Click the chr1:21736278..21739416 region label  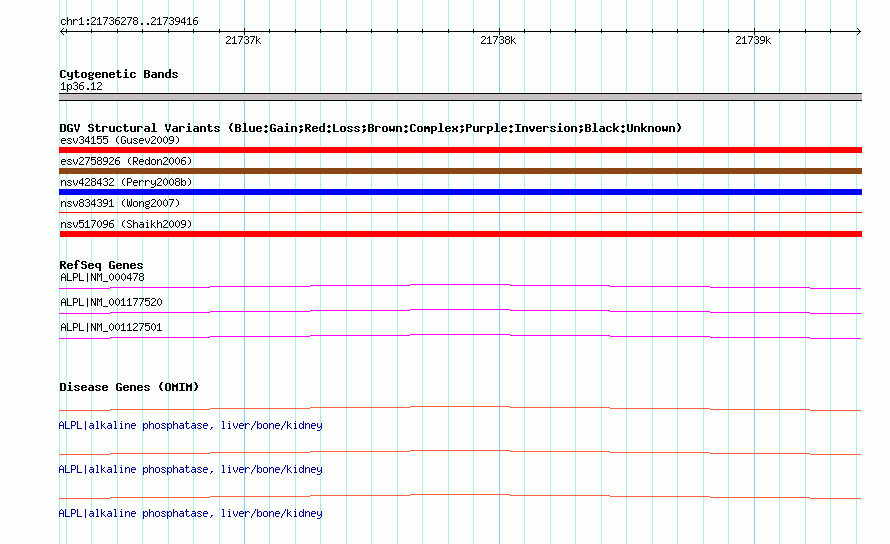click(129, 22)
